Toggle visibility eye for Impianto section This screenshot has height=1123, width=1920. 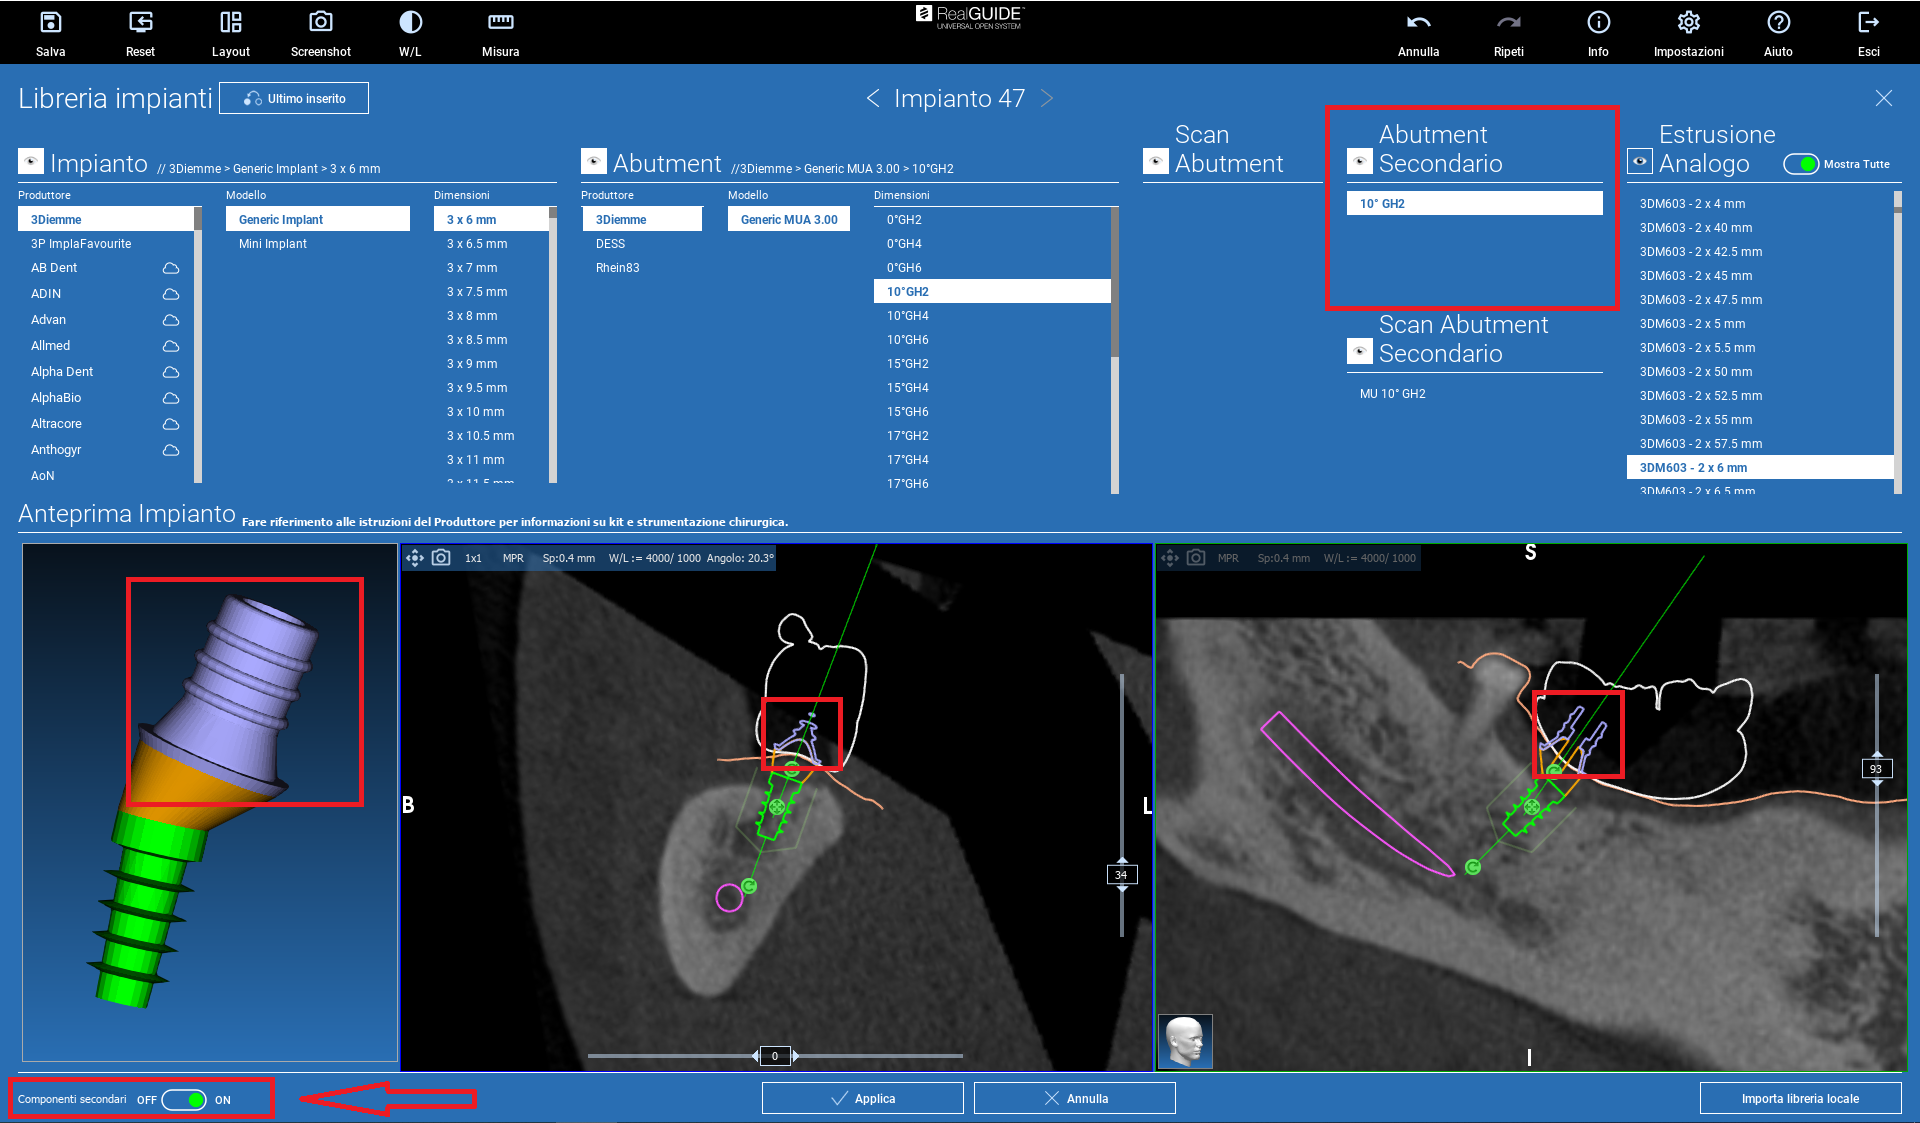coord(31,161)
